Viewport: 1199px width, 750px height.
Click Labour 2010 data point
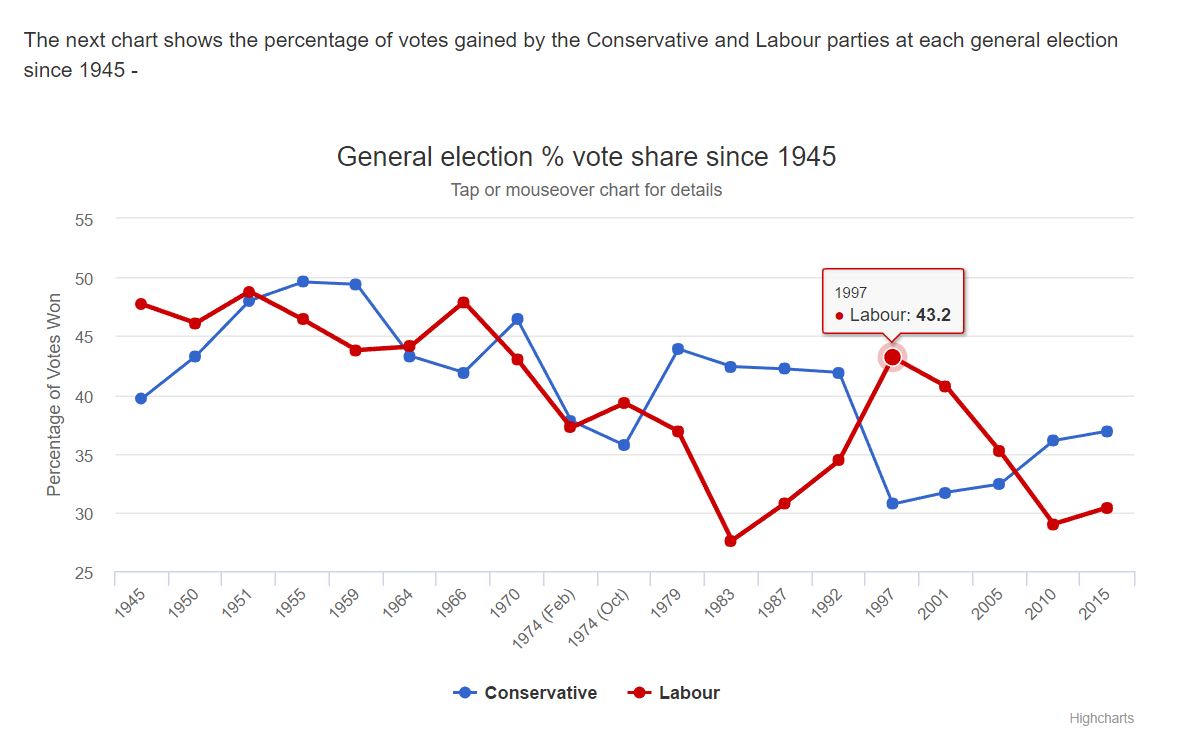click(1053, 524)
